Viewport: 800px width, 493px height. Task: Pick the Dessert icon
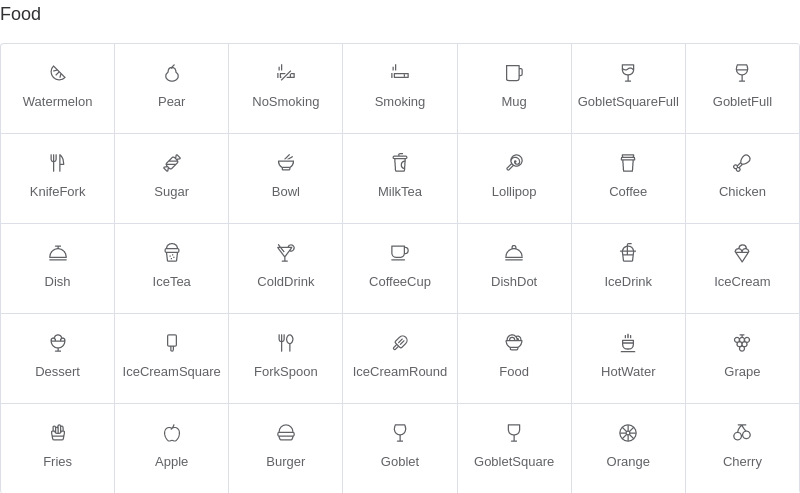coord(58,343)
